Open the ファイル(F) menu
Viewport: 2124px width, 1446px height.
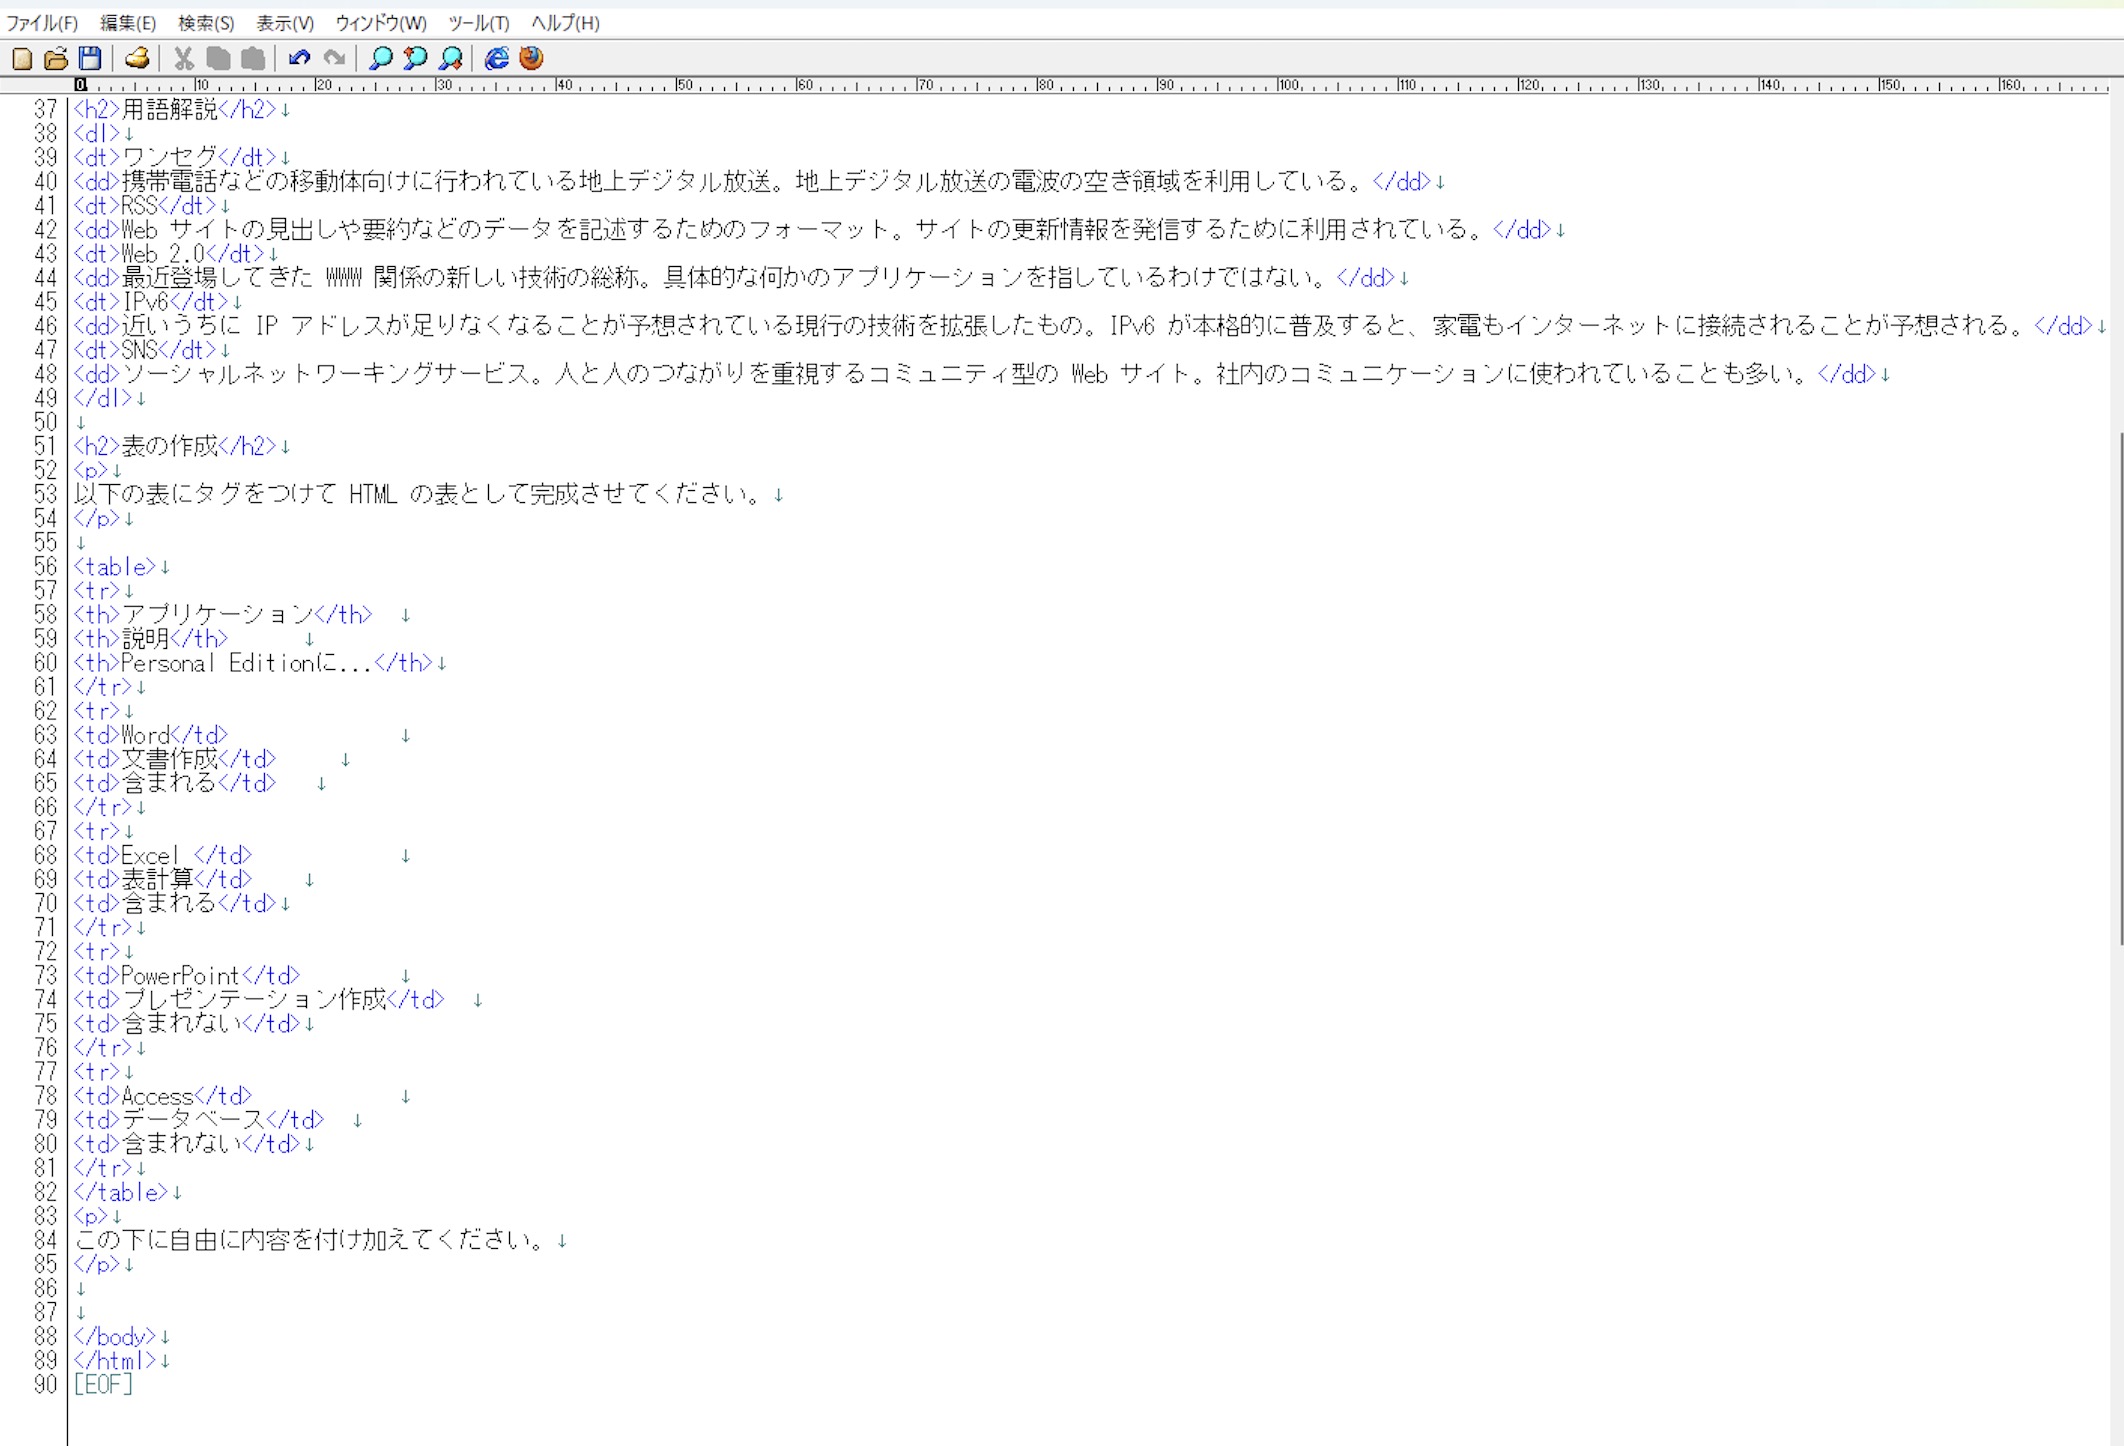tap(42, 23)
